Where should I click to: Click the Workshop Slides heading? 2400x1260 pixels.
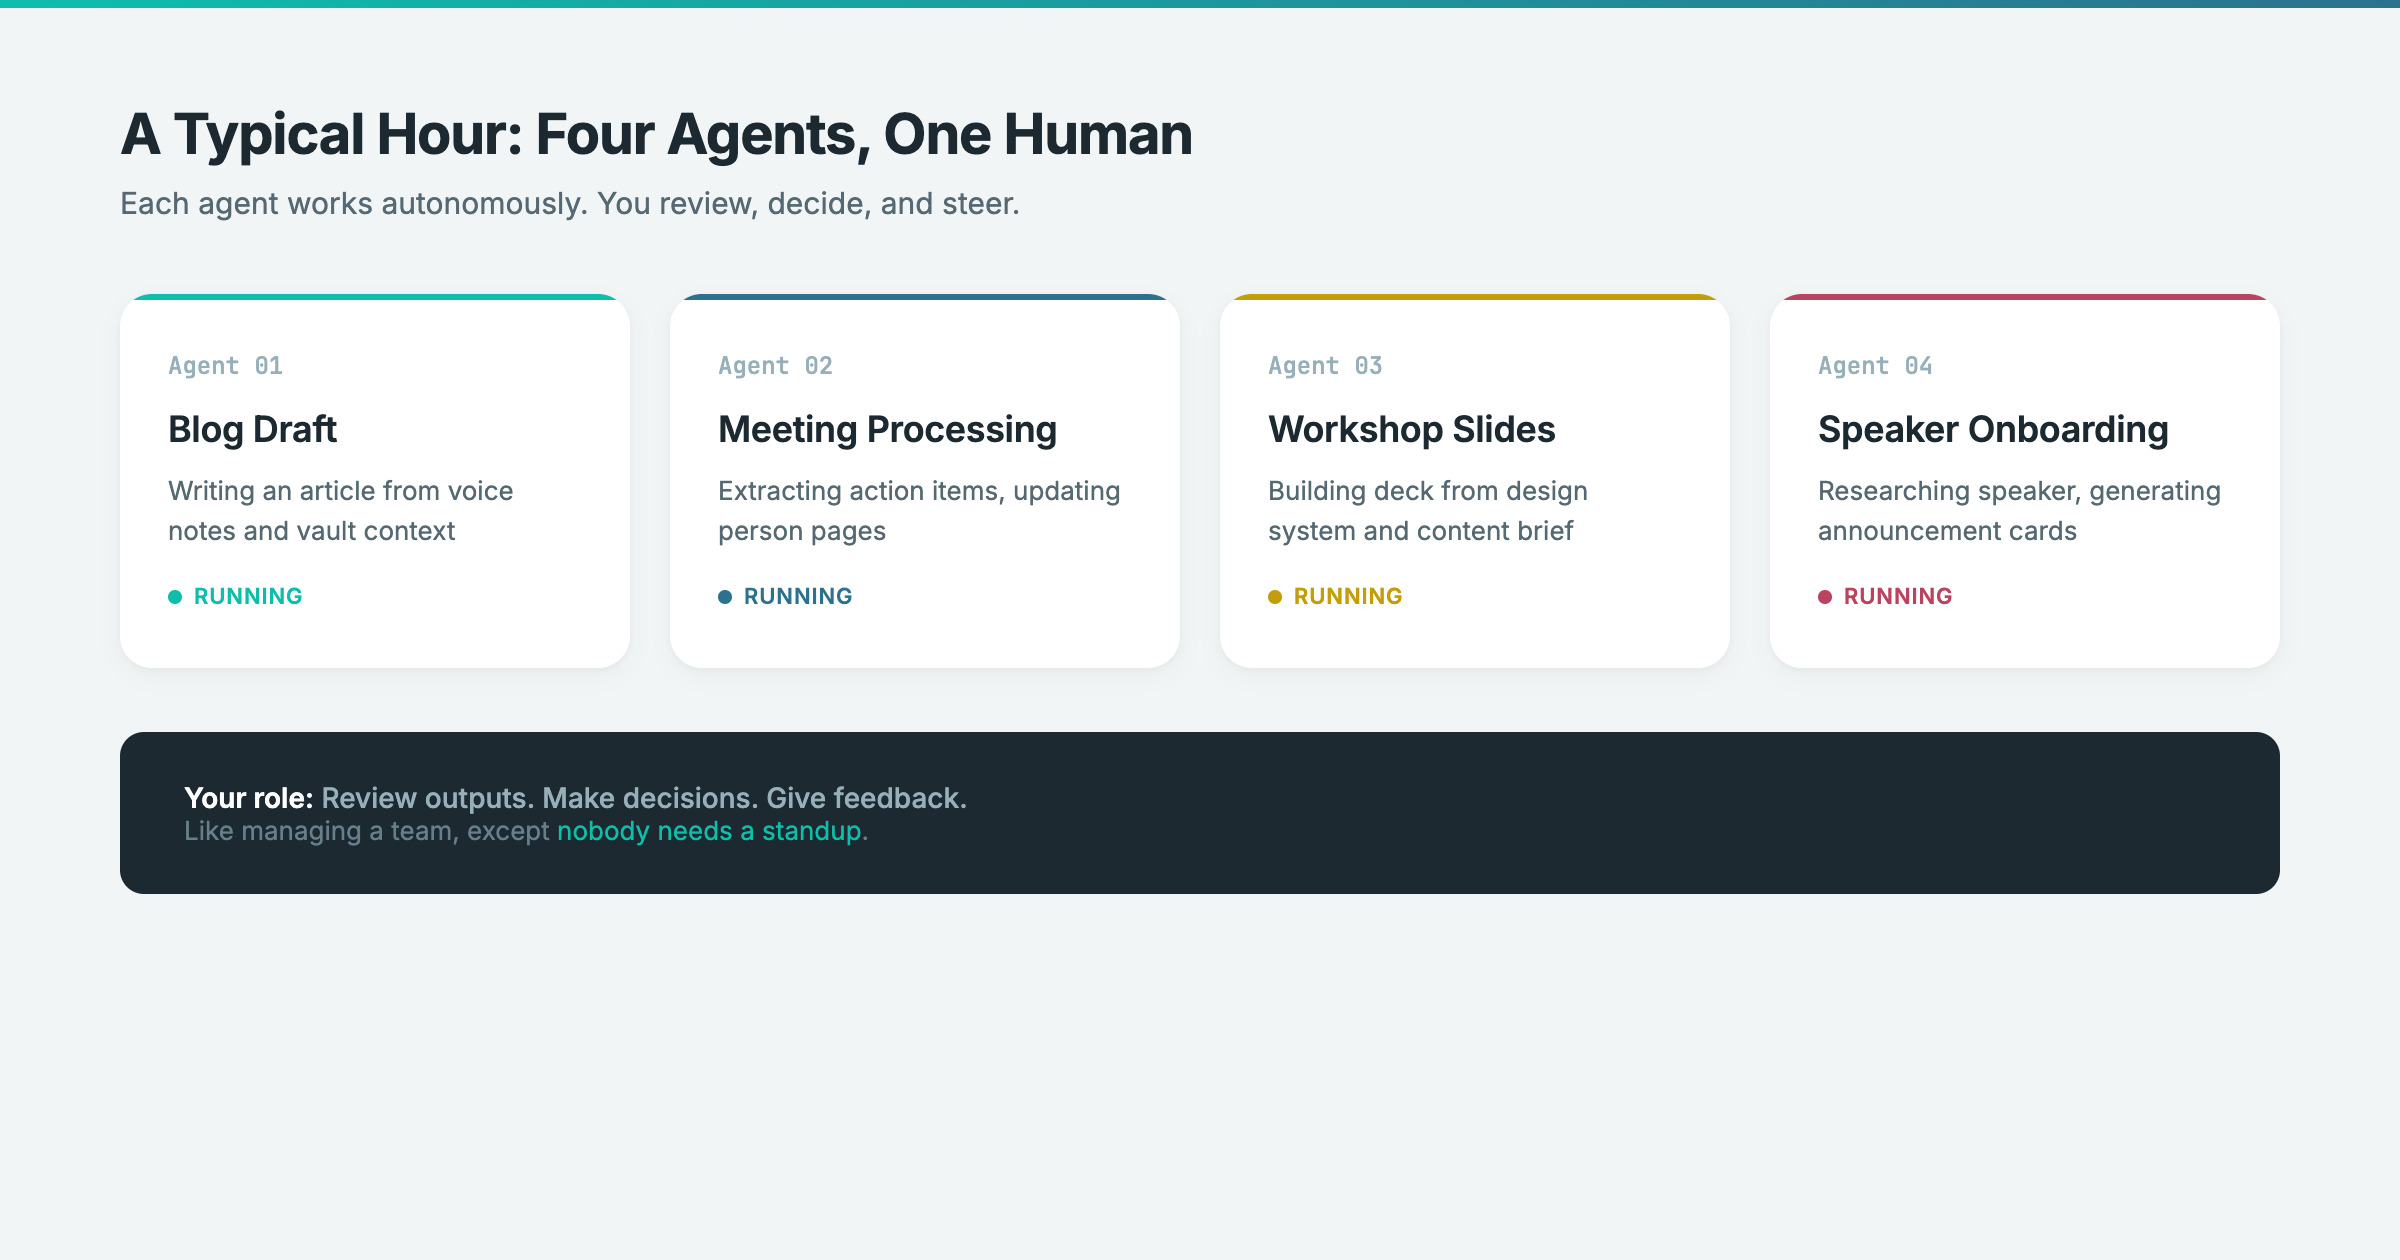click(x=1411, y=430)
